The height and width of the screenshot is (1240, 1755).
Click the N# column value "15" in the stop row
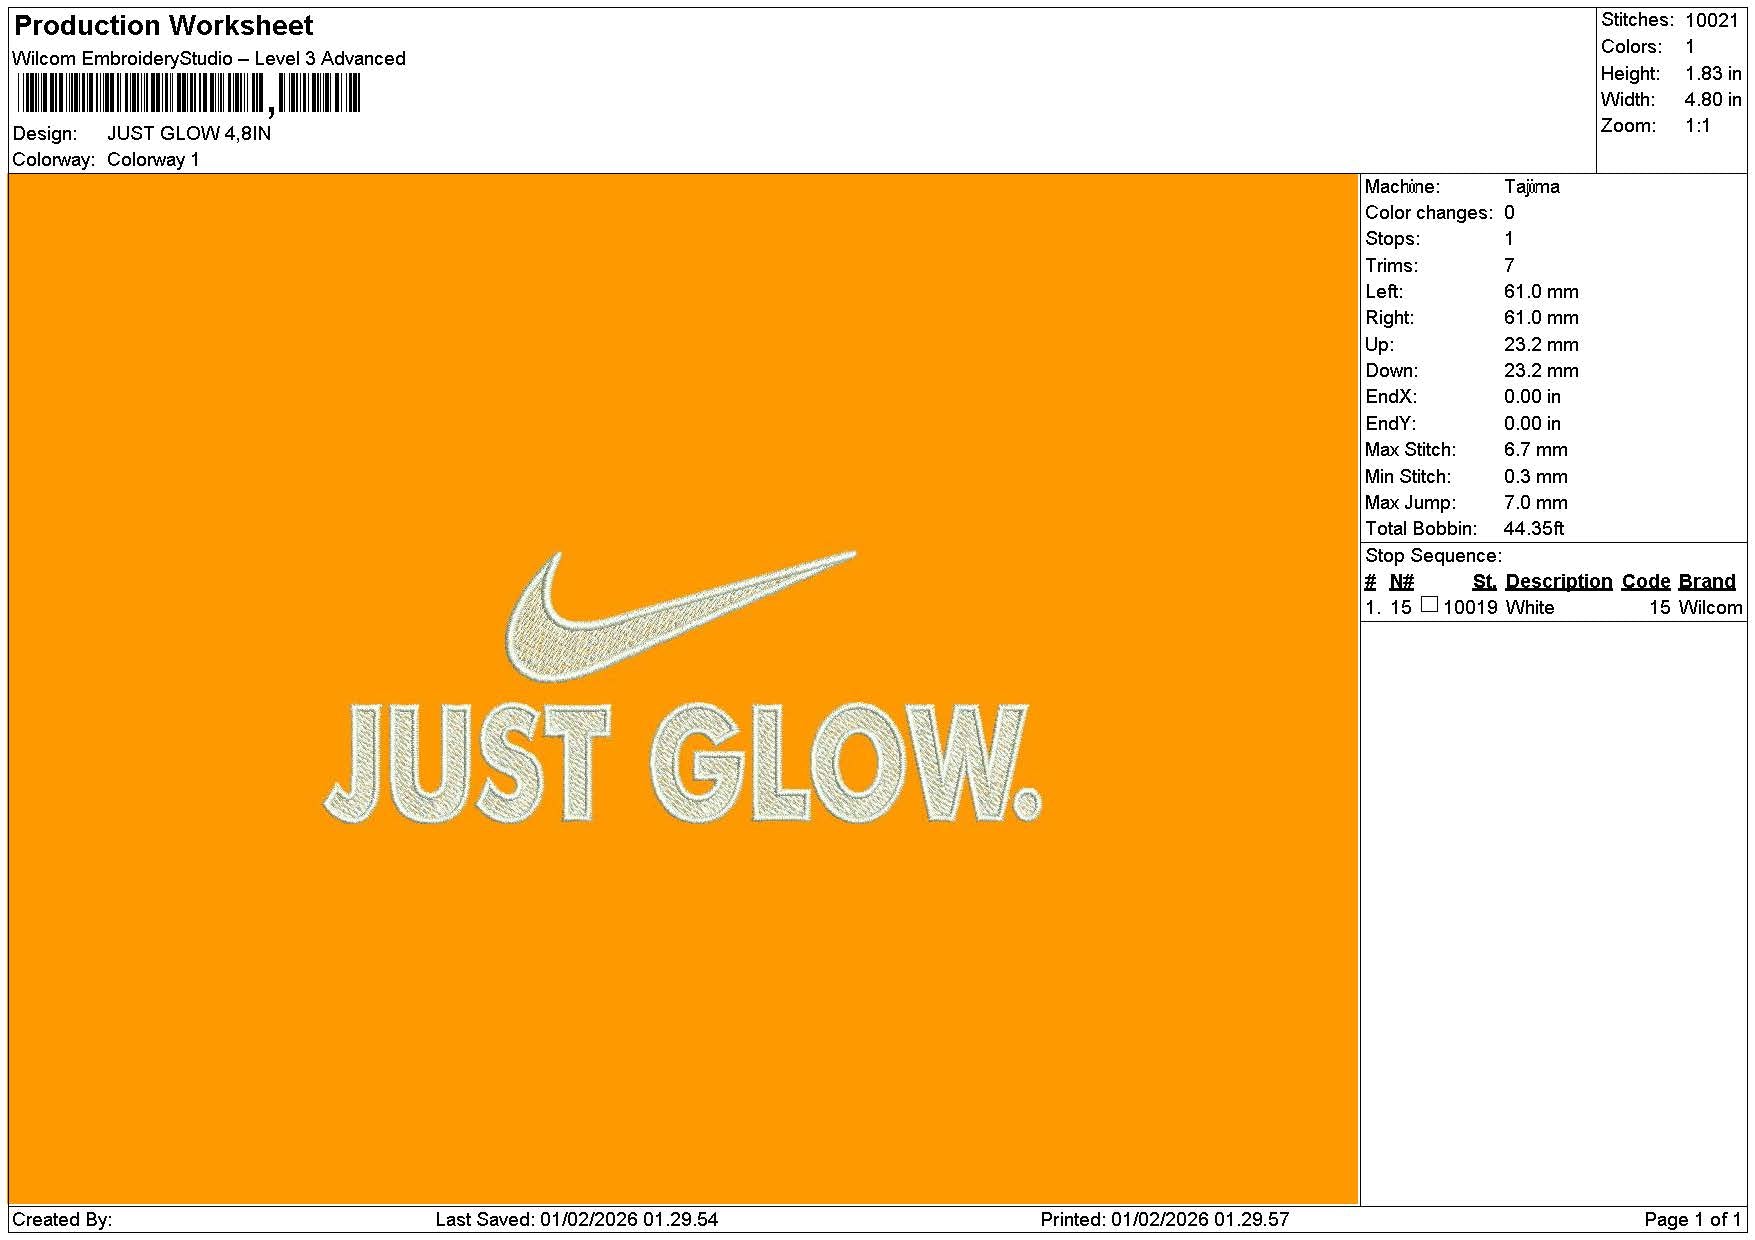click(1401, 608)
